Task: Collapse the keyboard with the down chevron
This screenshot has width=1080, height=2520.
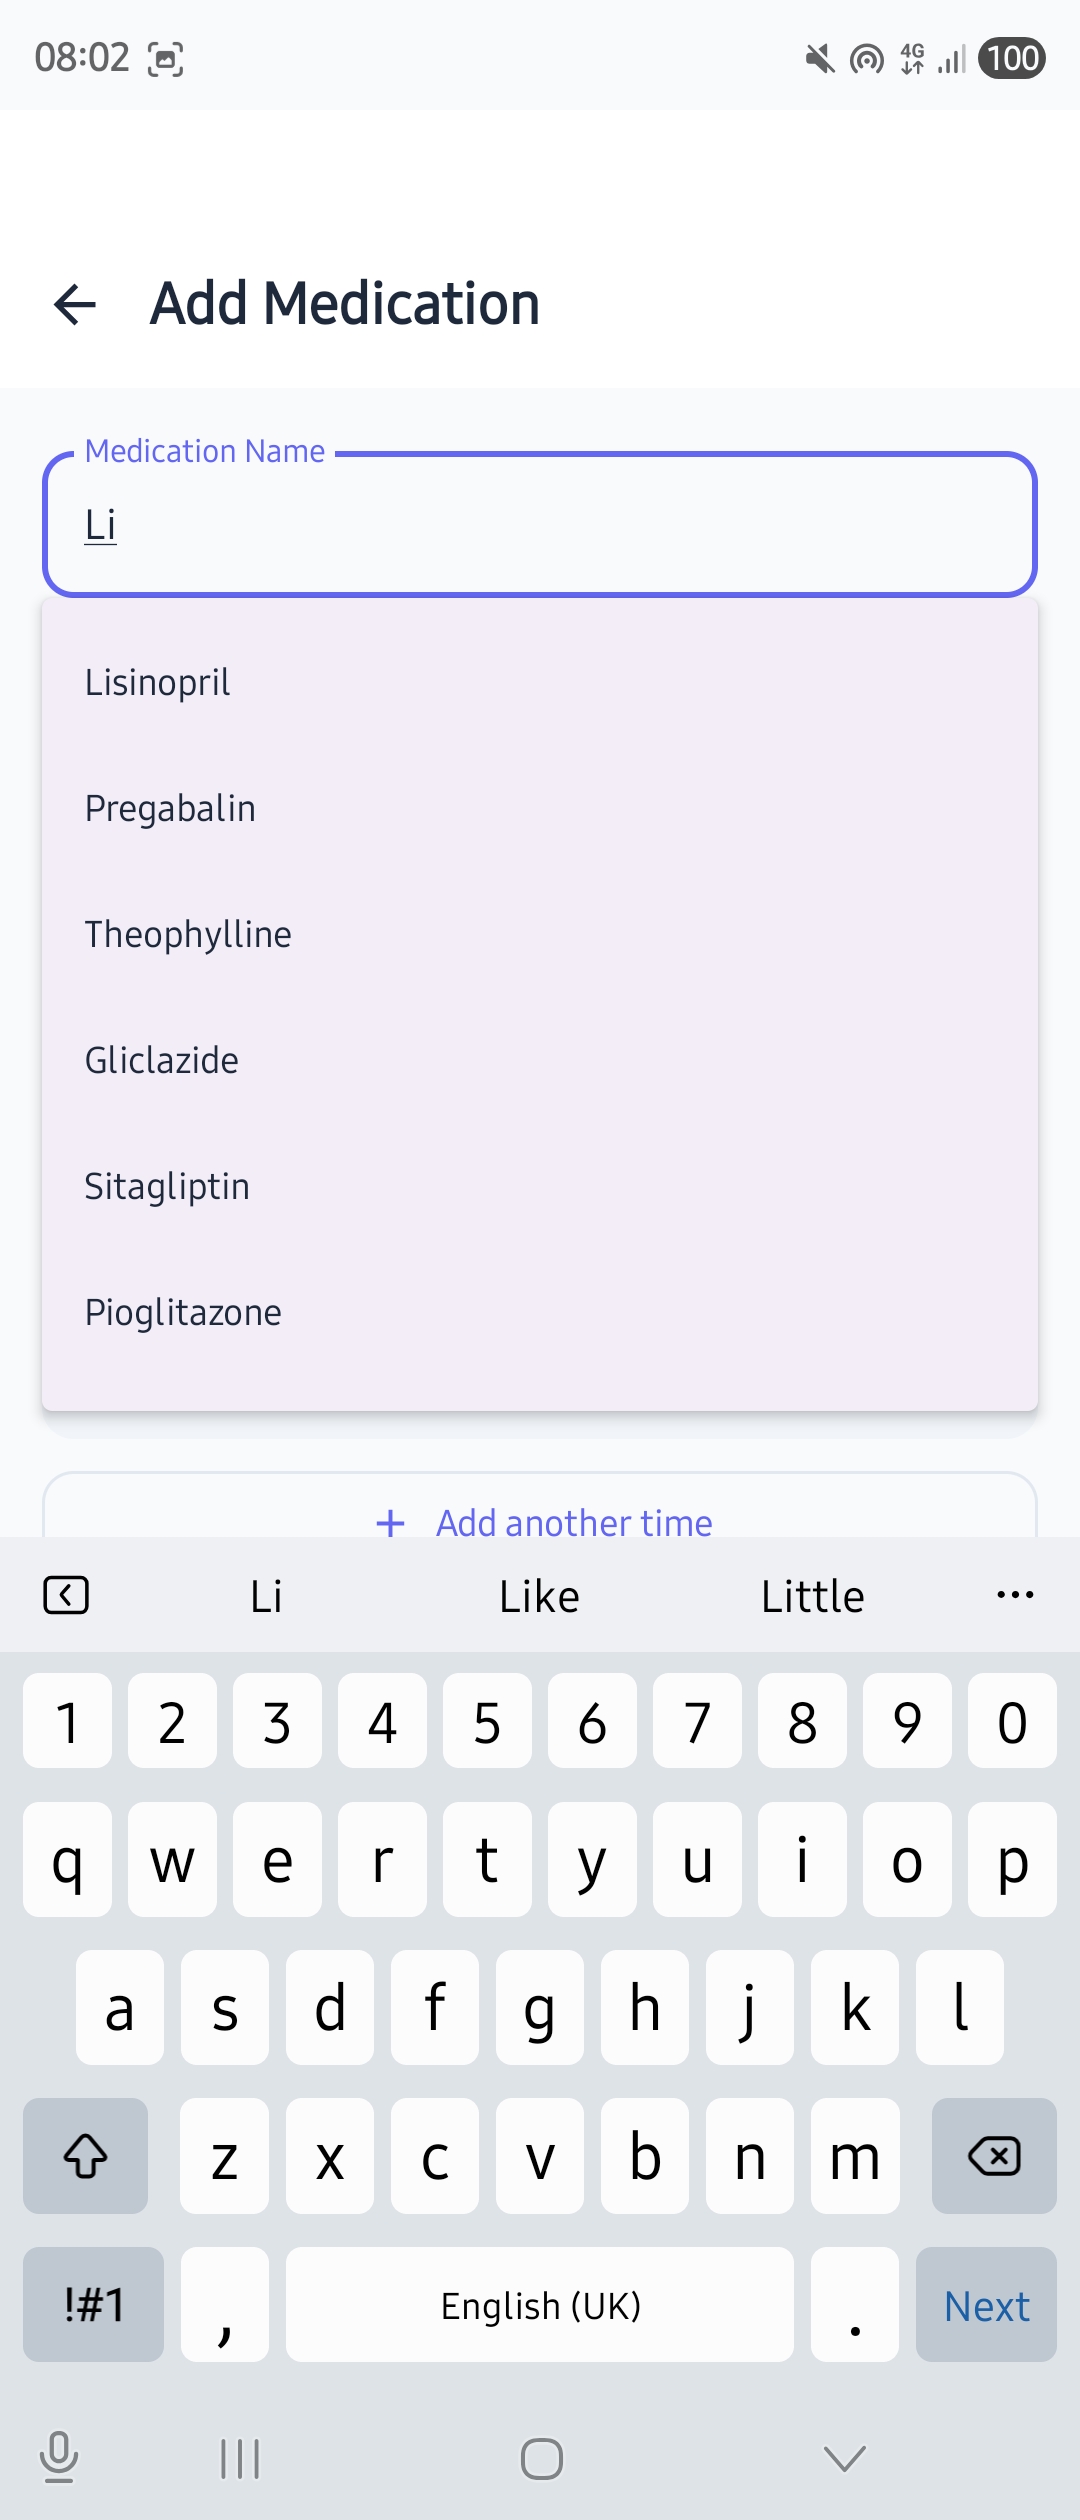Action: pos(842,2458)
